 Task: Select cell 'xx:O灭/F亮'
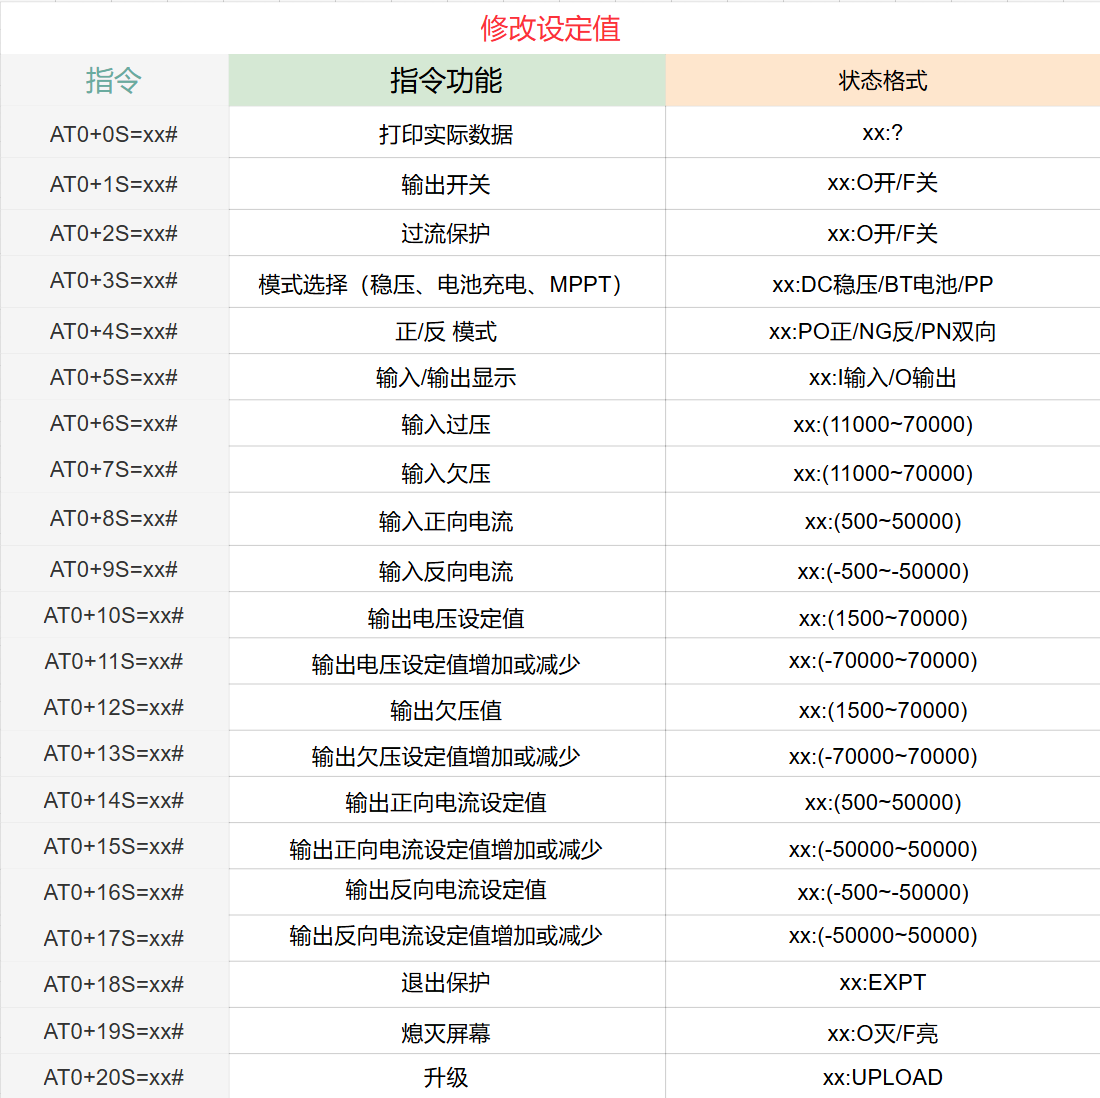[x=883, y=1032]
